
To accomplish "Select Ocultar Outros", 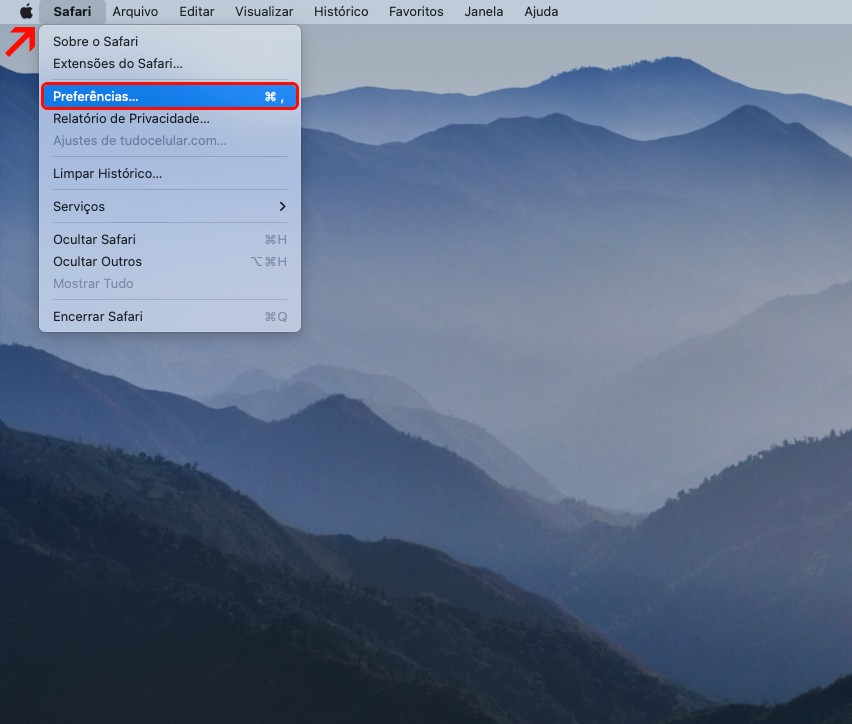I will point(97,261).
